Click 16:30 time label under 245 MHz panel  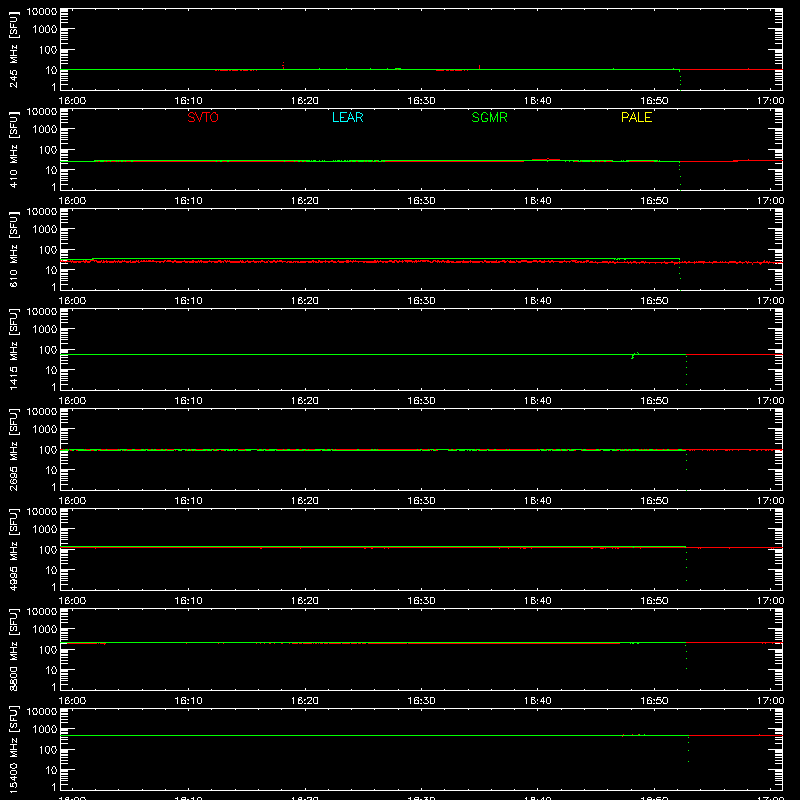[x=421, y=101]
